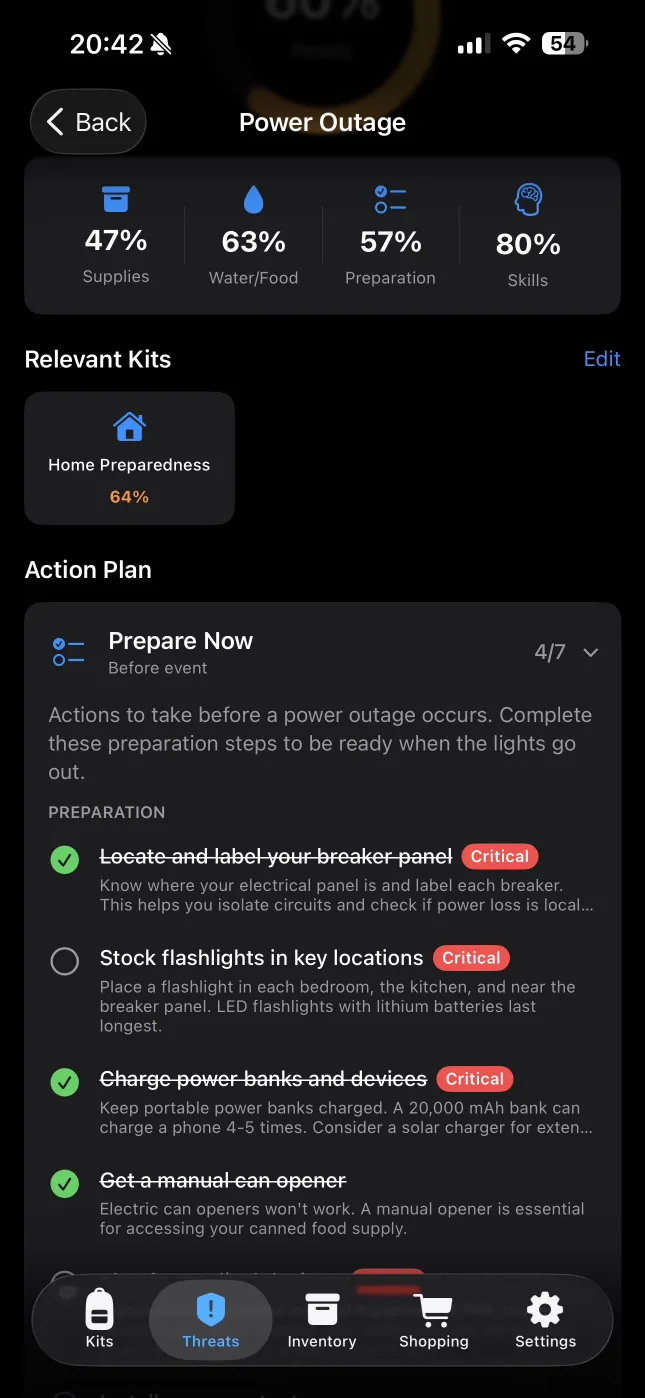Tap the Skills brain icon
The width and height of the screenshot is (645, 1398).
[528, 198]
